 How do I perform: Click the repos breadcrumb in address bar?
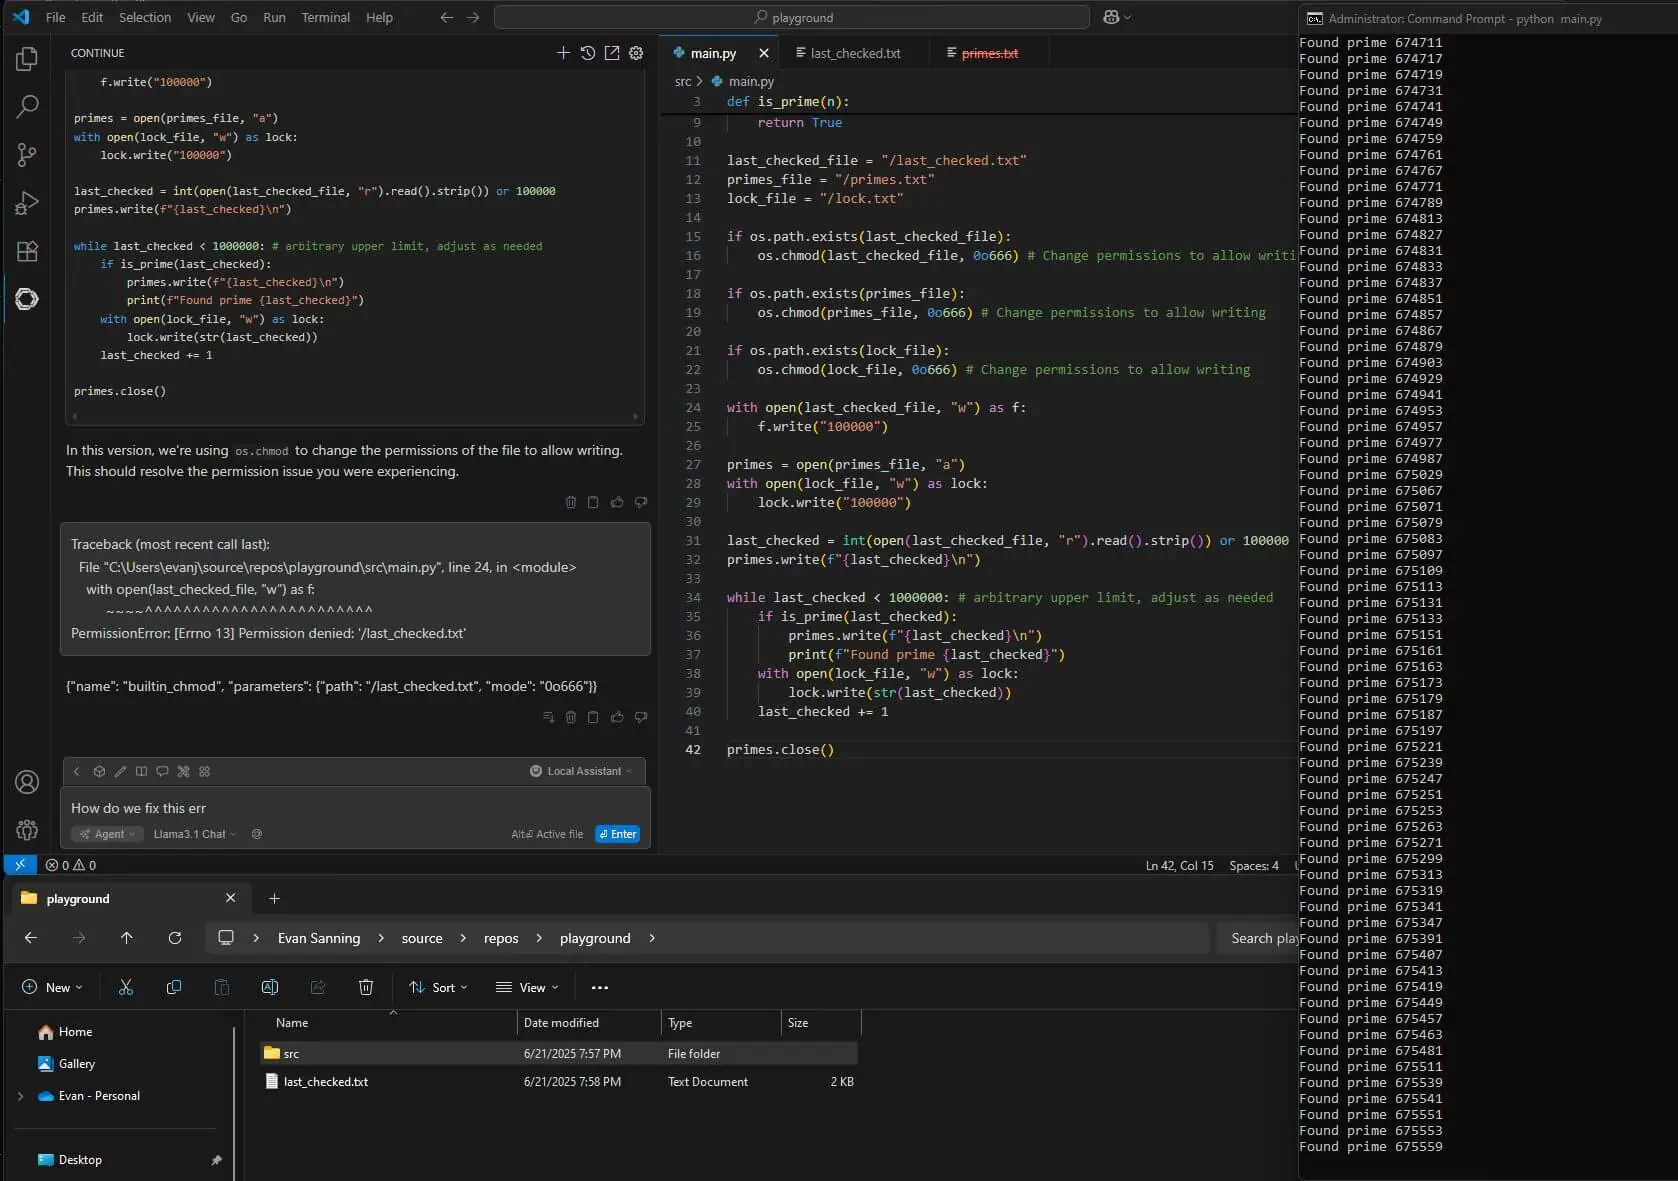click(501, 938)
